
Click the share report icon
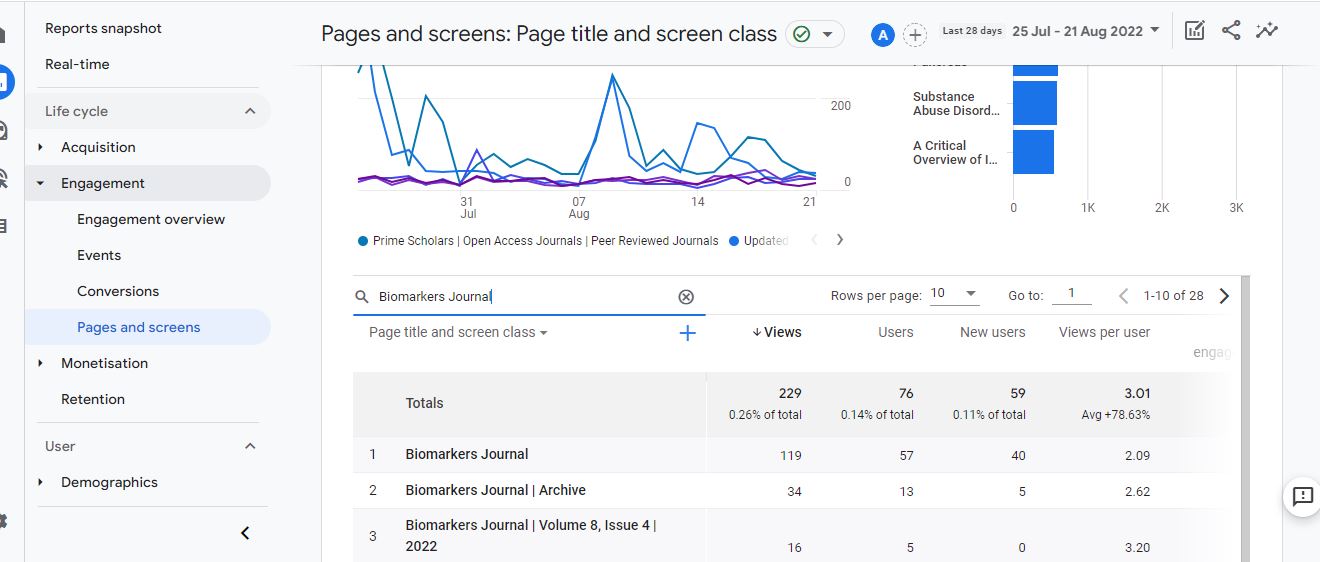(1231, 31)
